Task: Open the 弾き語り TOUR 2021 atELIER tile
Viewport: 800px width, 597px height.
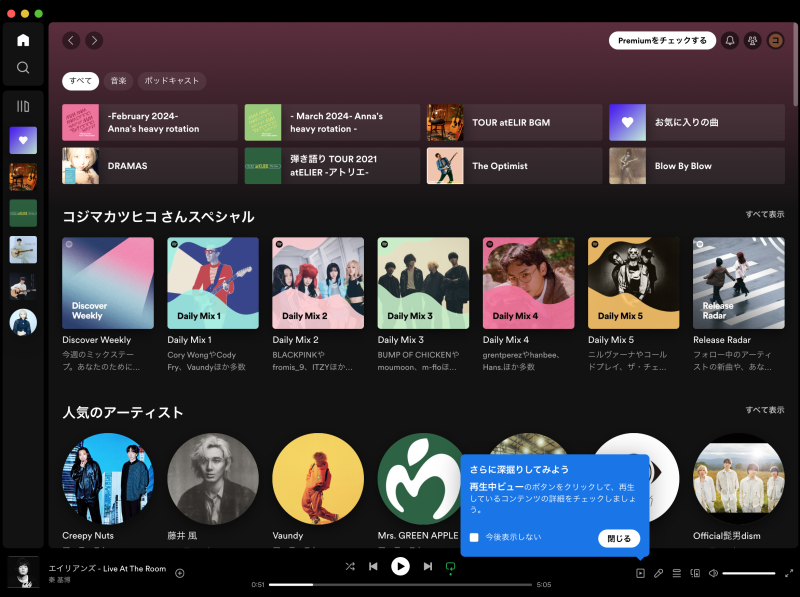Action: click(332, 166)
